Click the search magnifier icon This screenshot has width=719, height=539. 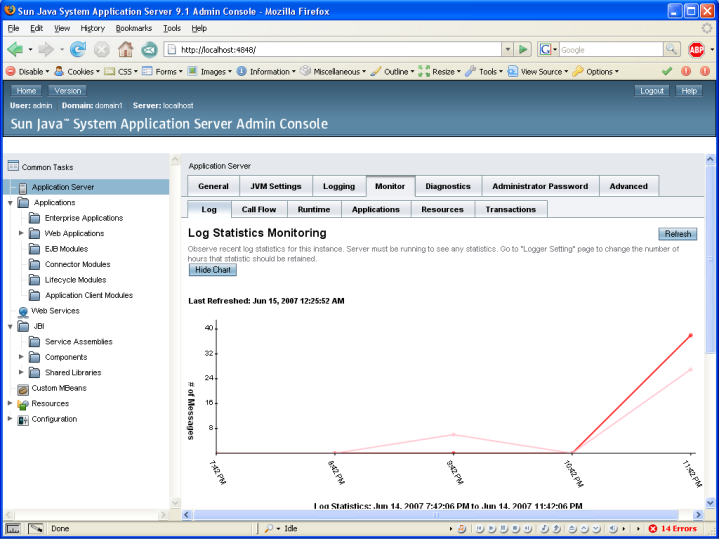pyautogui.click(x=672, y=50)
